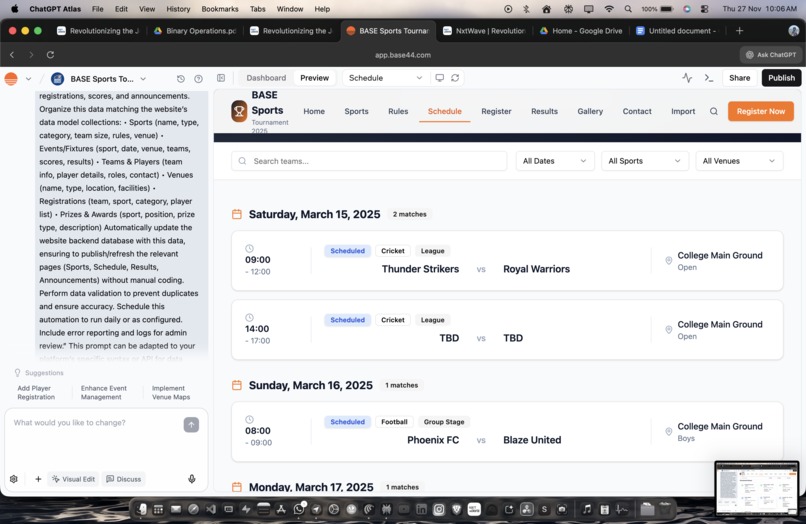Open chat settings gear icon

pos(14,479)
